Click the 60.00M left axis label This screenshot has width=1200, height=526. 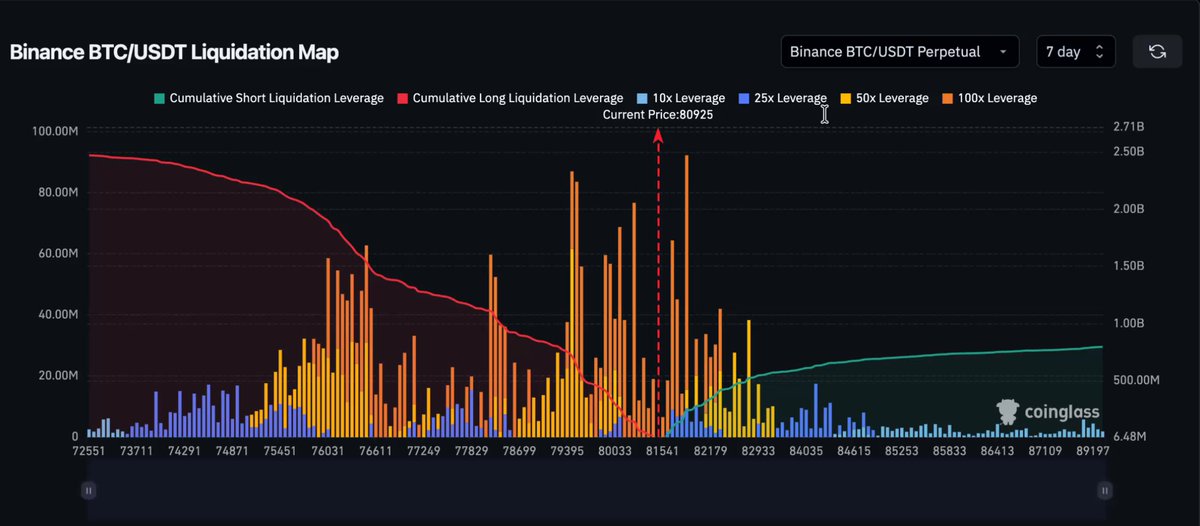coord(58,254)
